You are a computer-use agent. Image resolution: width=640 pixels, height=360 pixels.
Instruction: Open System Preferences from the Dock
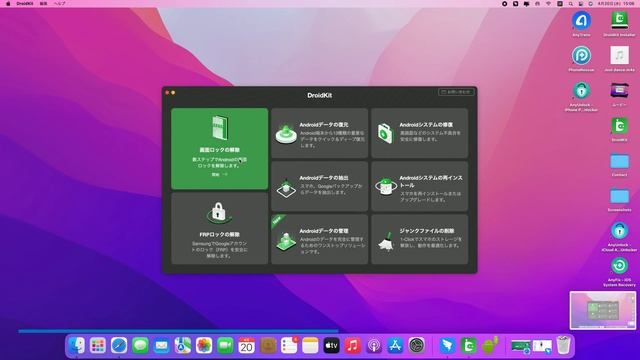click(416, 346)
